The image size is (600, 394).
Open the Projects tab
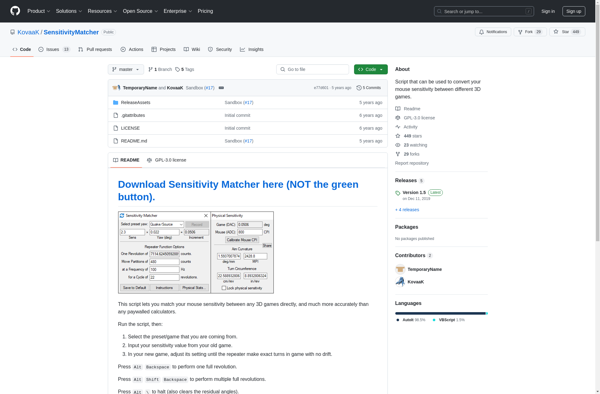(x=163, y=49)
